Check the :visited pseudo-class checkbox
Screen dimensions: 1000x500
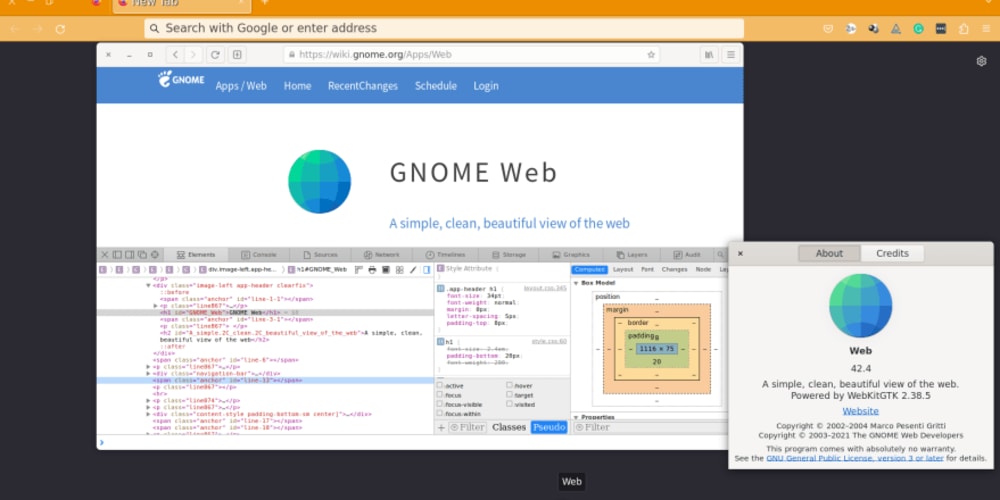[510, 404]
